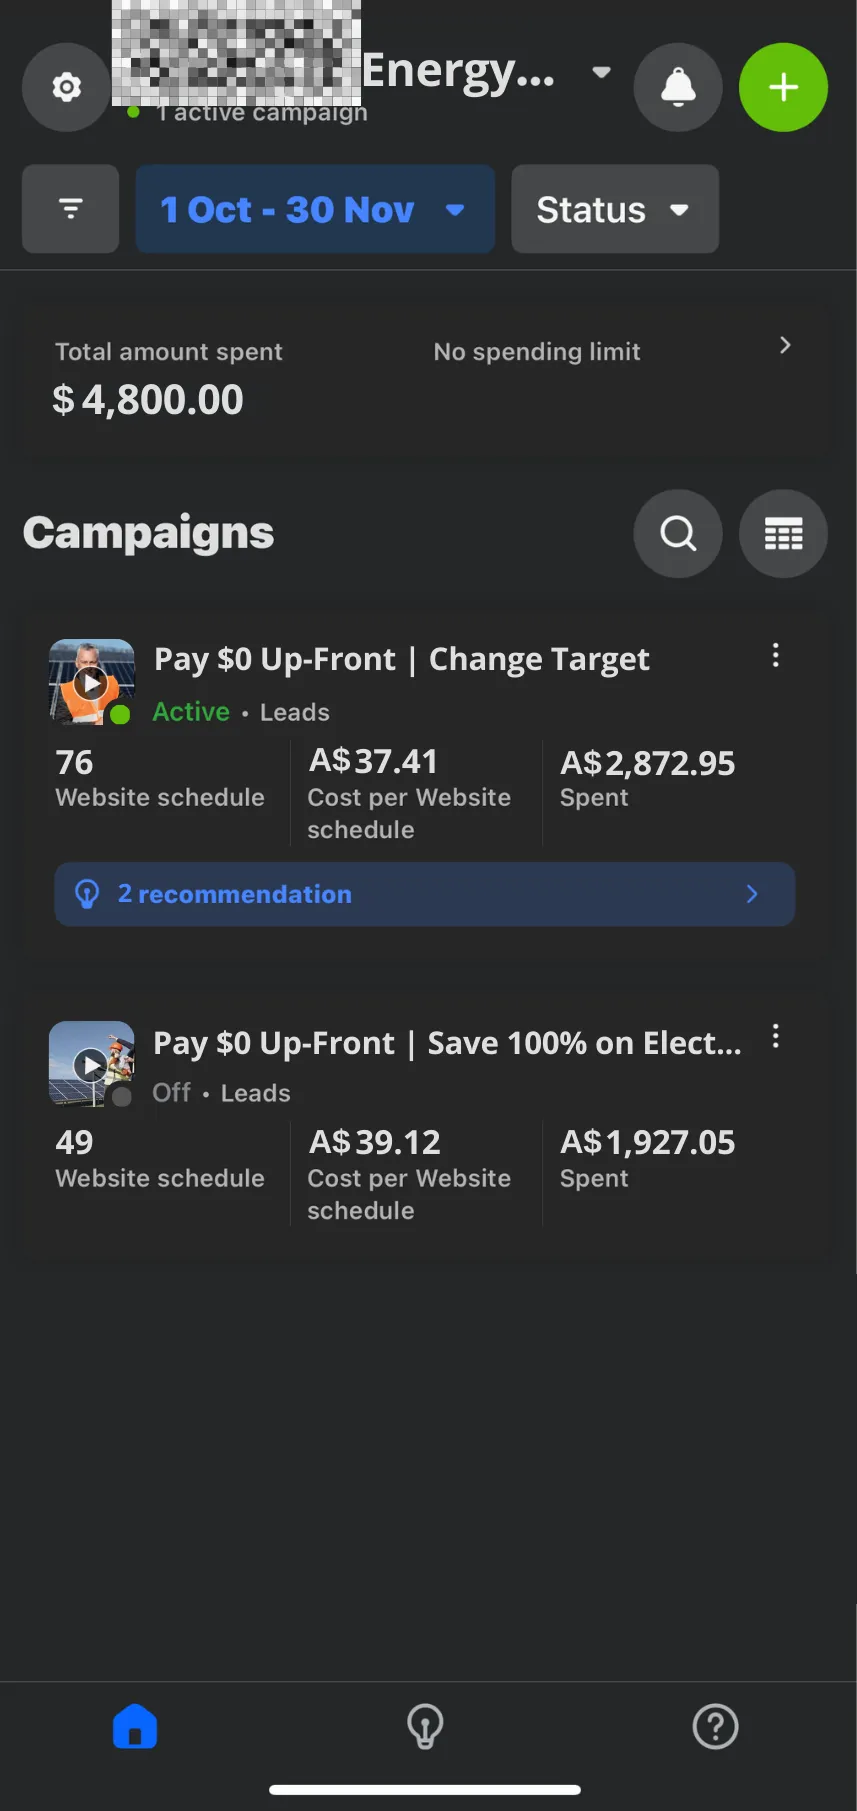Open three-dot menu for Save 100% campaign
Screen dimensions: 857x1811
coord(775,1036)
